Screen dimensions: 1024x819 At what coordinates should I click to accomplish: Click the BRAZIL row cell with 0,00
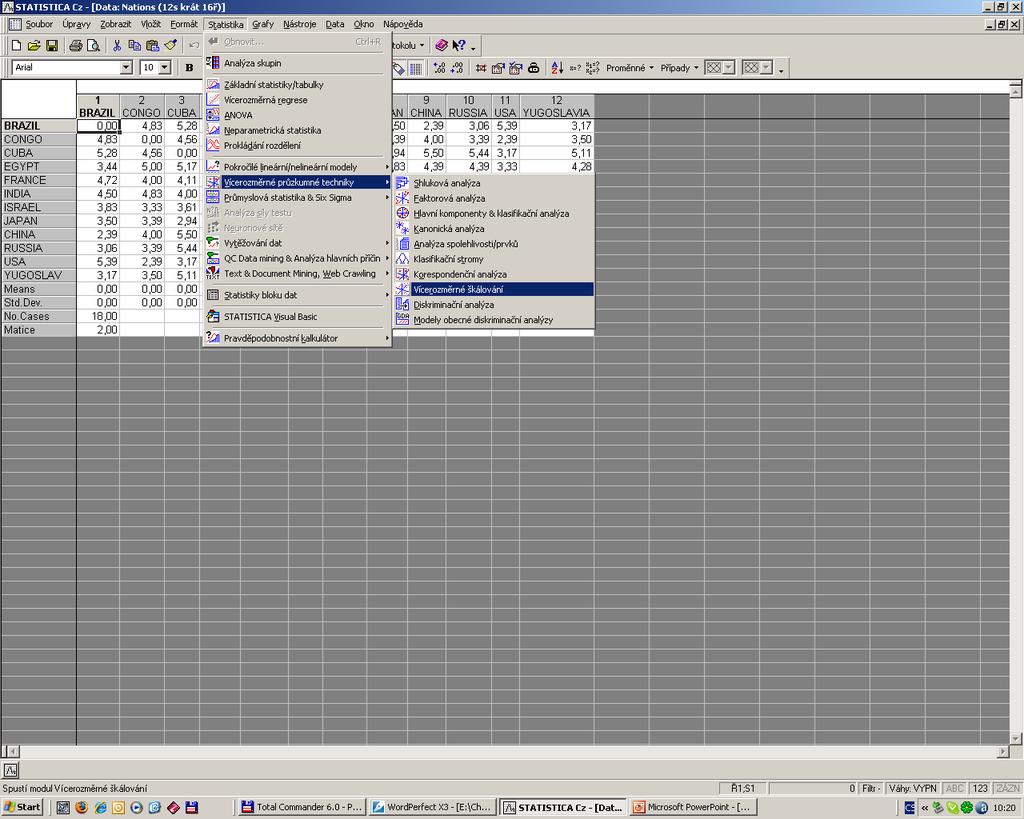[98, 126]
